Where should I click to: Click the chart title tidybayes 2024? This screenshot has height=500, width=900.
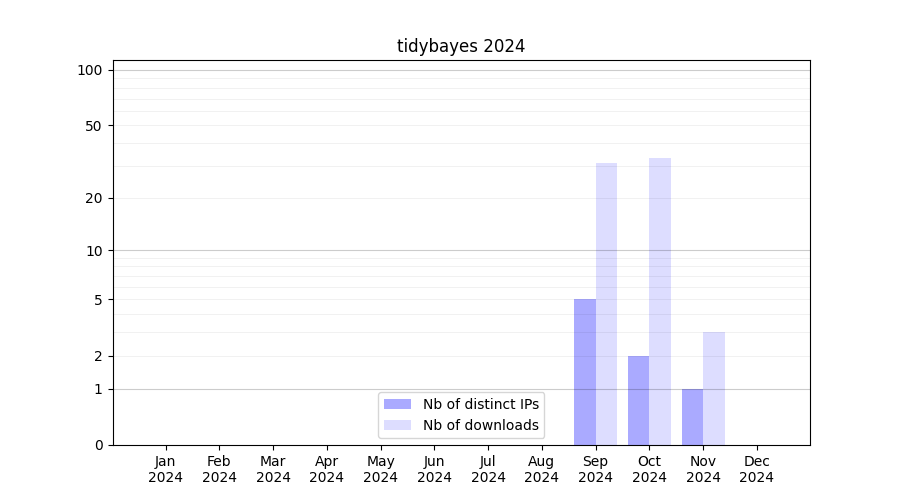point(461,46)
